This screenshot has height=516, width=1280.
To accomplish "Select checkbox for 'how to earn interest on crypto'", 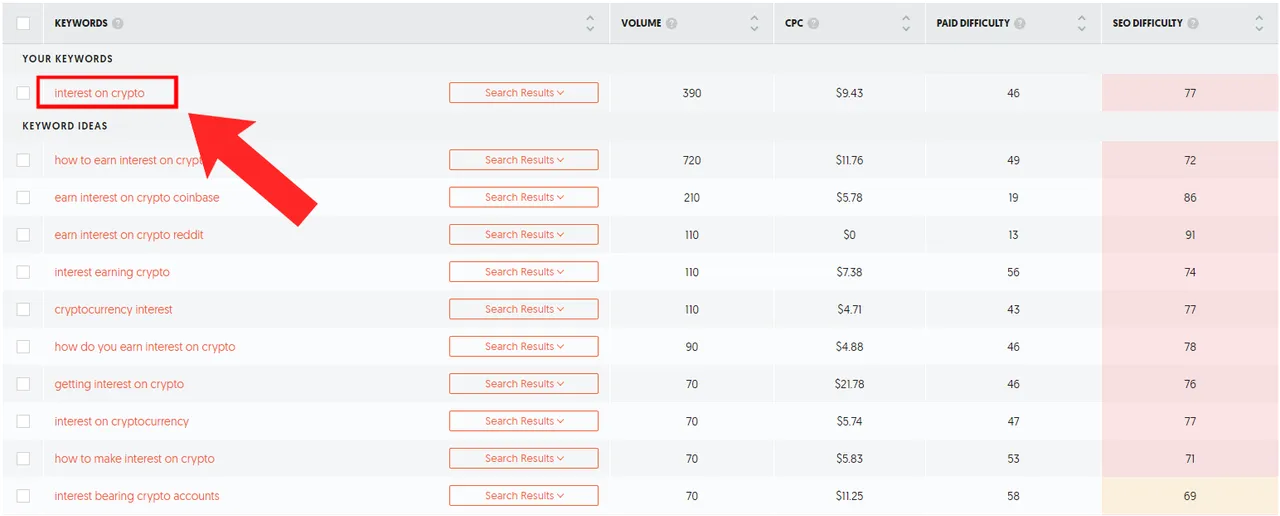I will pyautogui.click(x=23, y=160).
